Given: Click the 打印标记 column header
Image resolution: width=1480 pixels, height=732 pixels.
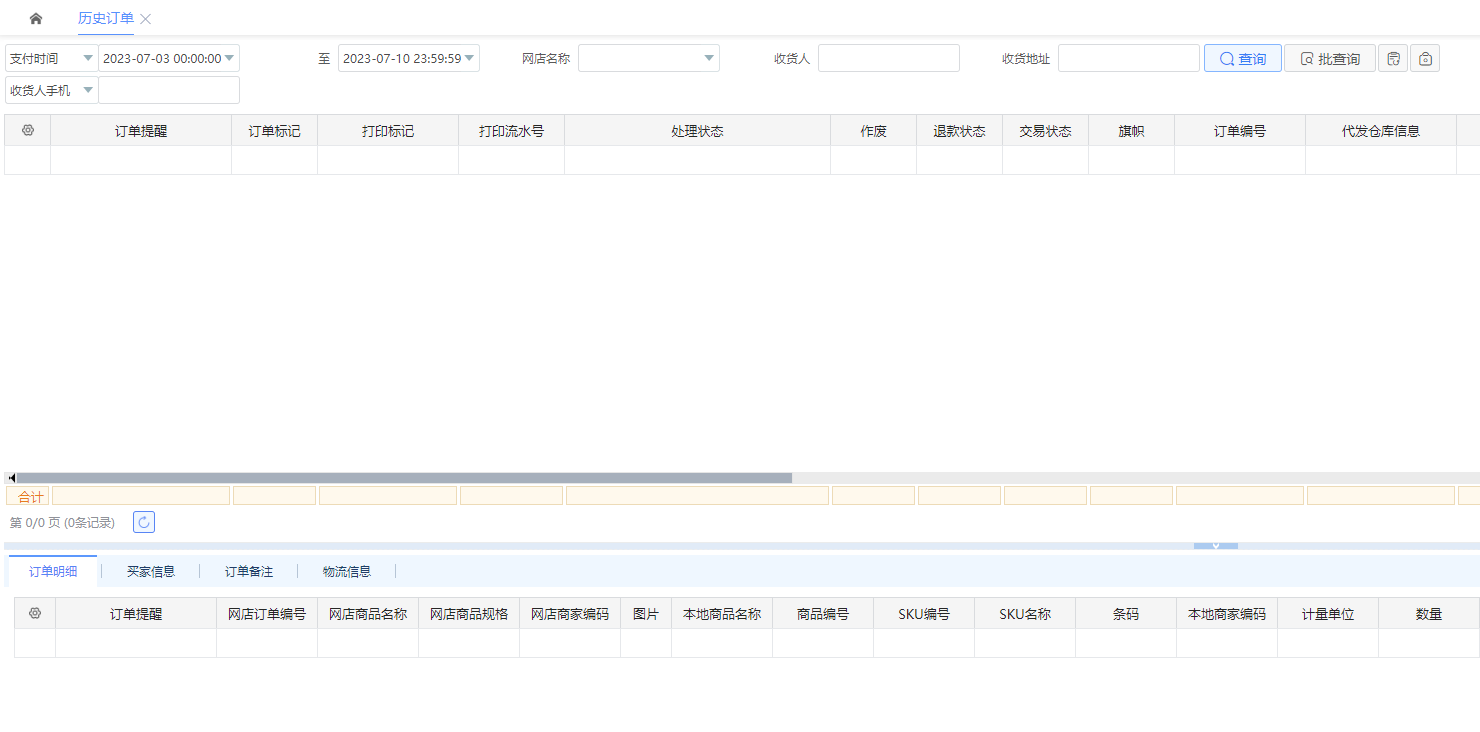Looking at the screenshot, I should click(388, 131).
